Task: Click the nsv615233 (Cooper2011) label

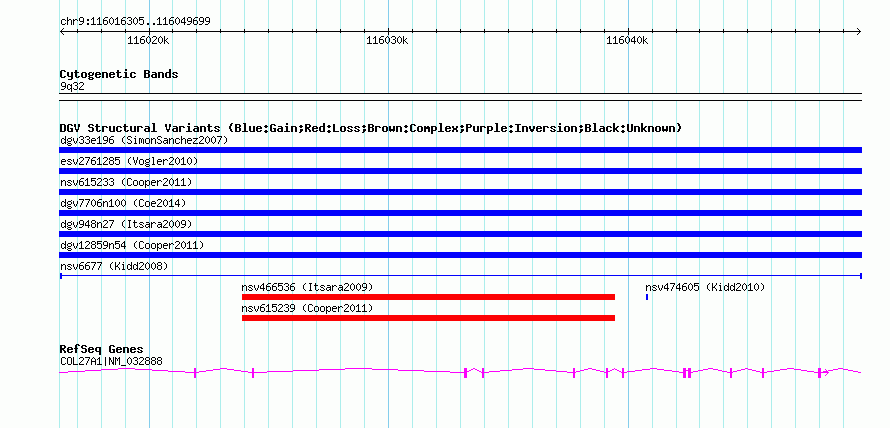Action: [x=126, y=182]
